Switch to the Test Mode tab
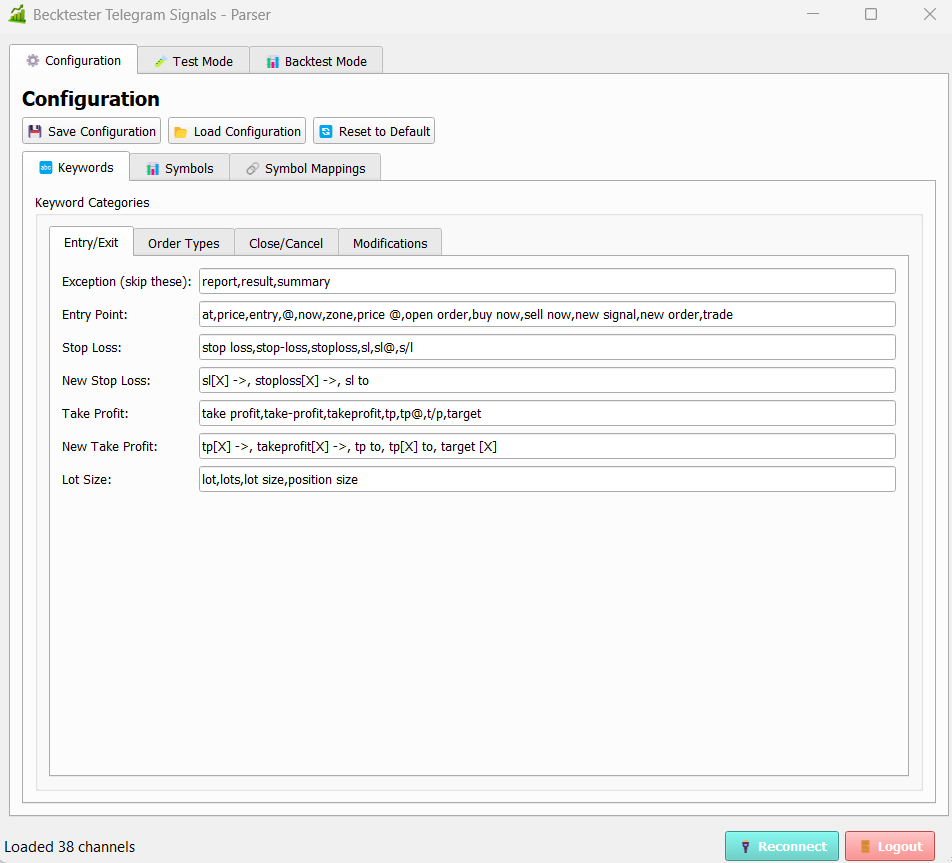The width and height of the screenshot is (952, 863). [193, 62]
